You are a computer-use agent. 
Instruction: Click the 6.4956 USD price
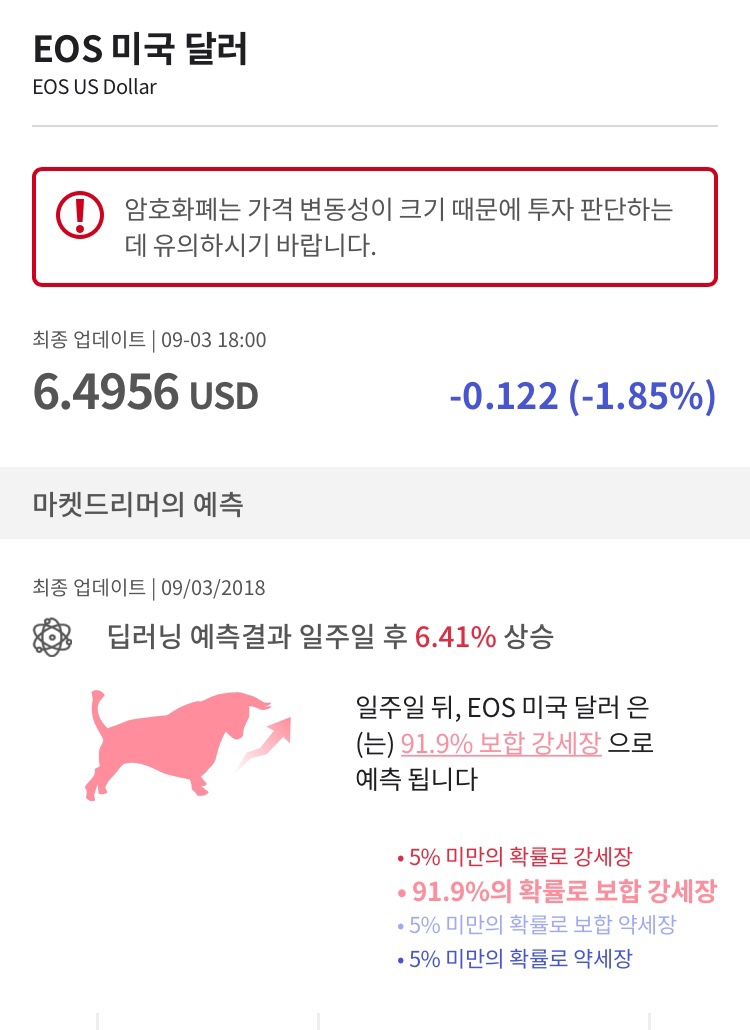(x=145, y=392)
